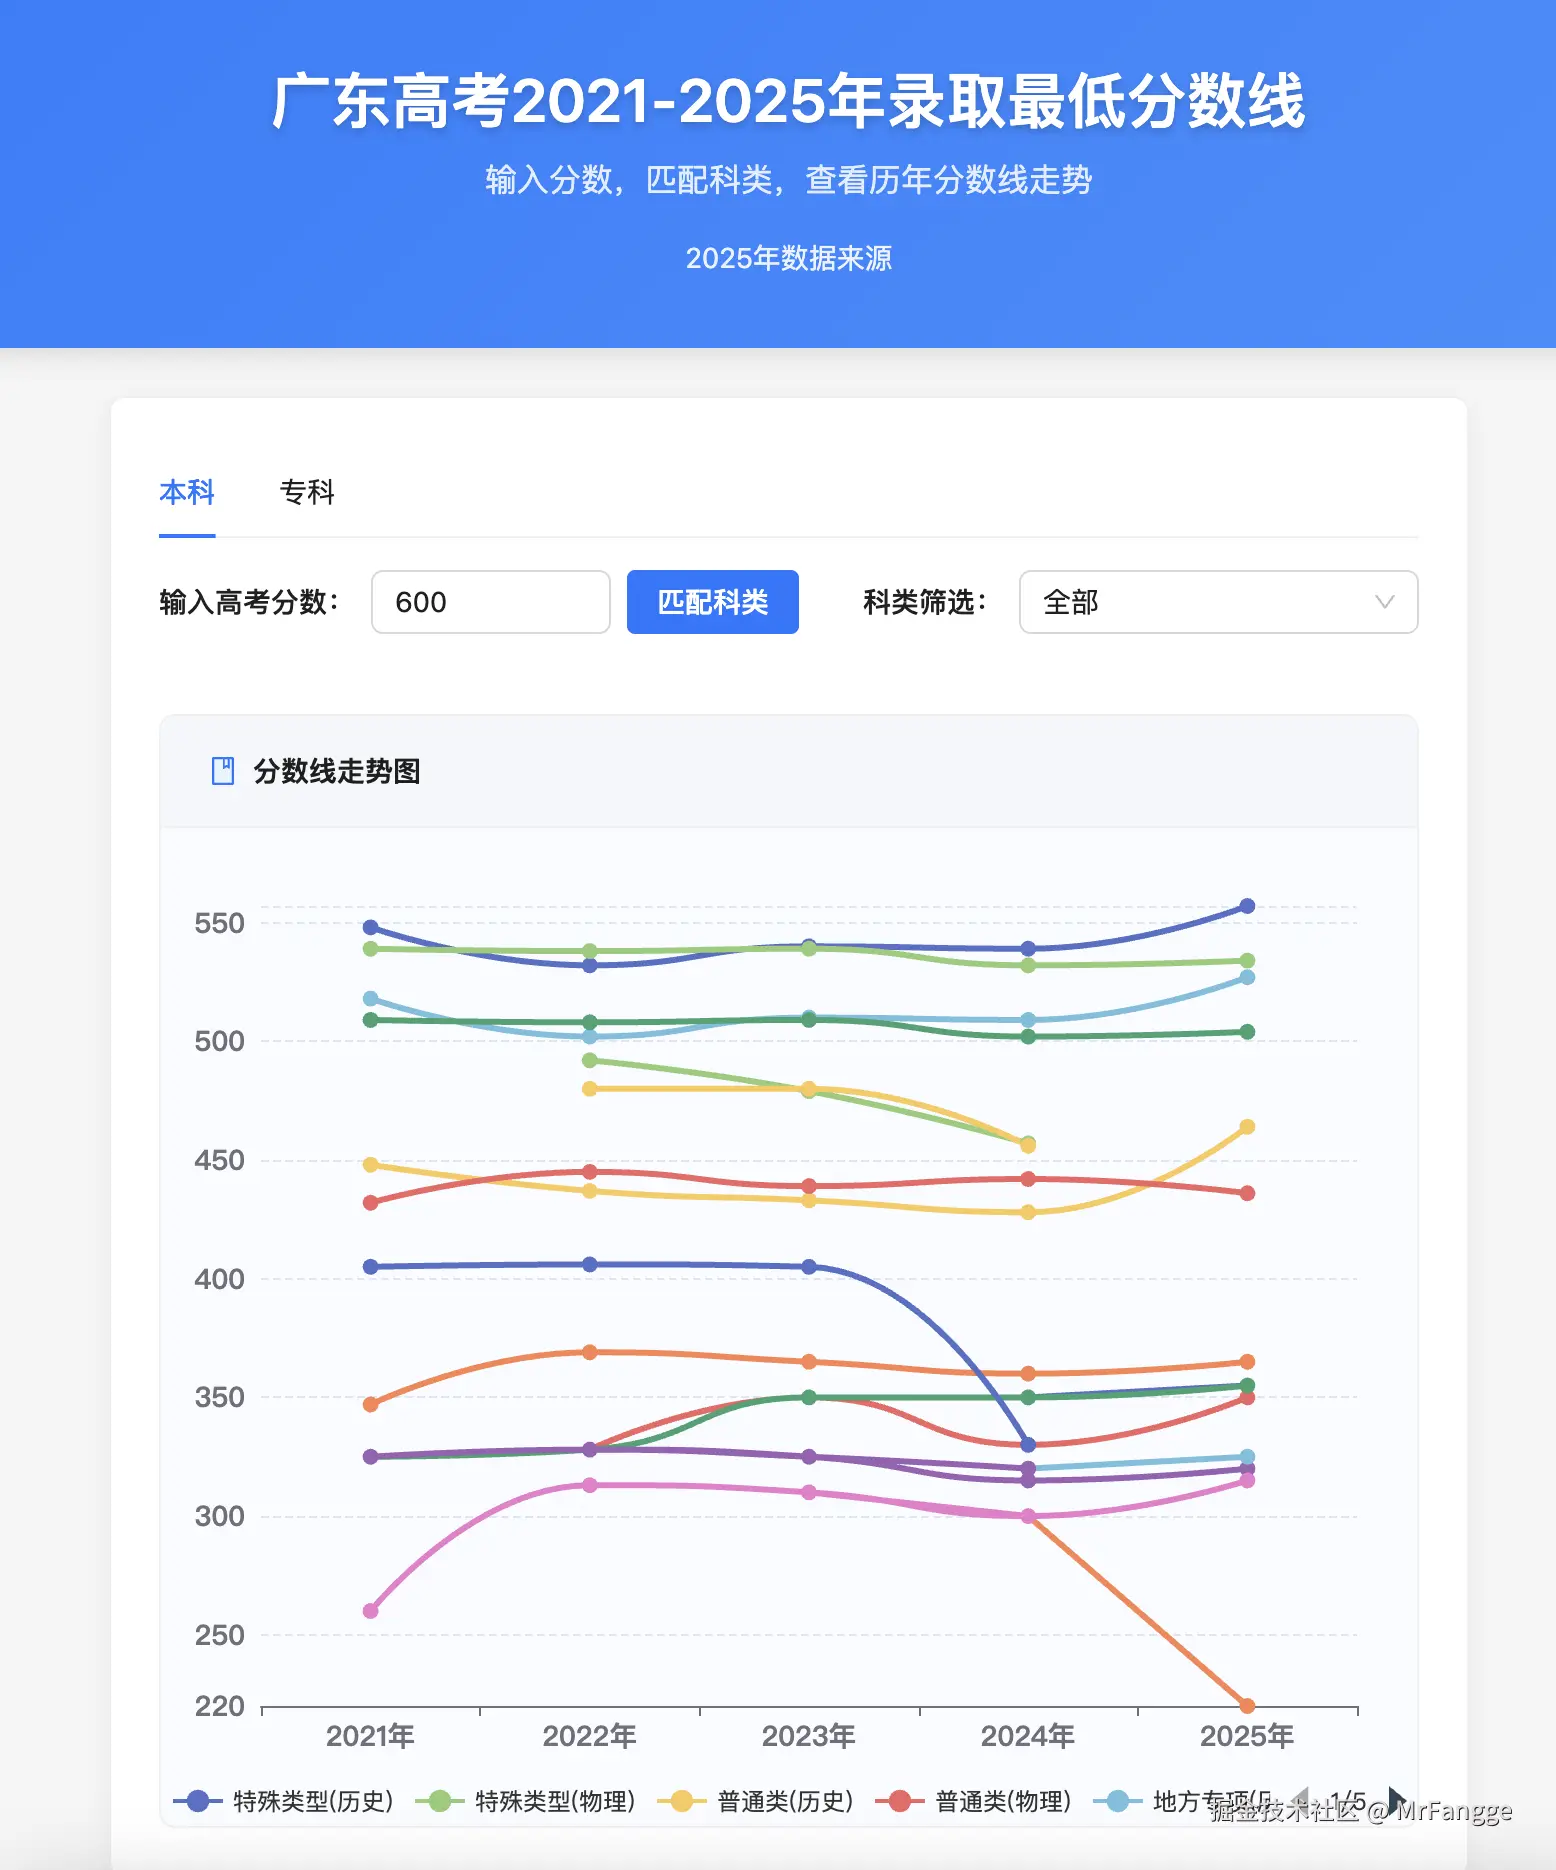Open the 全部 category filter dropdown
Image resolution: width=1556 pixels, height=1870 pixels.
[x=1218, y=602]
